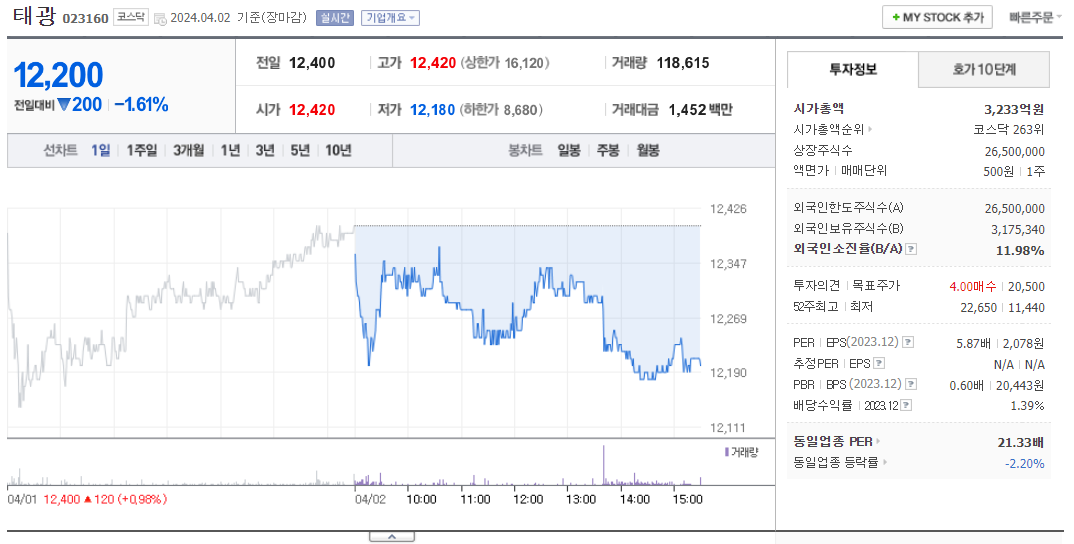Click help icon beside PBR BPS(2023.12)
Screen dimensions: 1074x544
911,384
